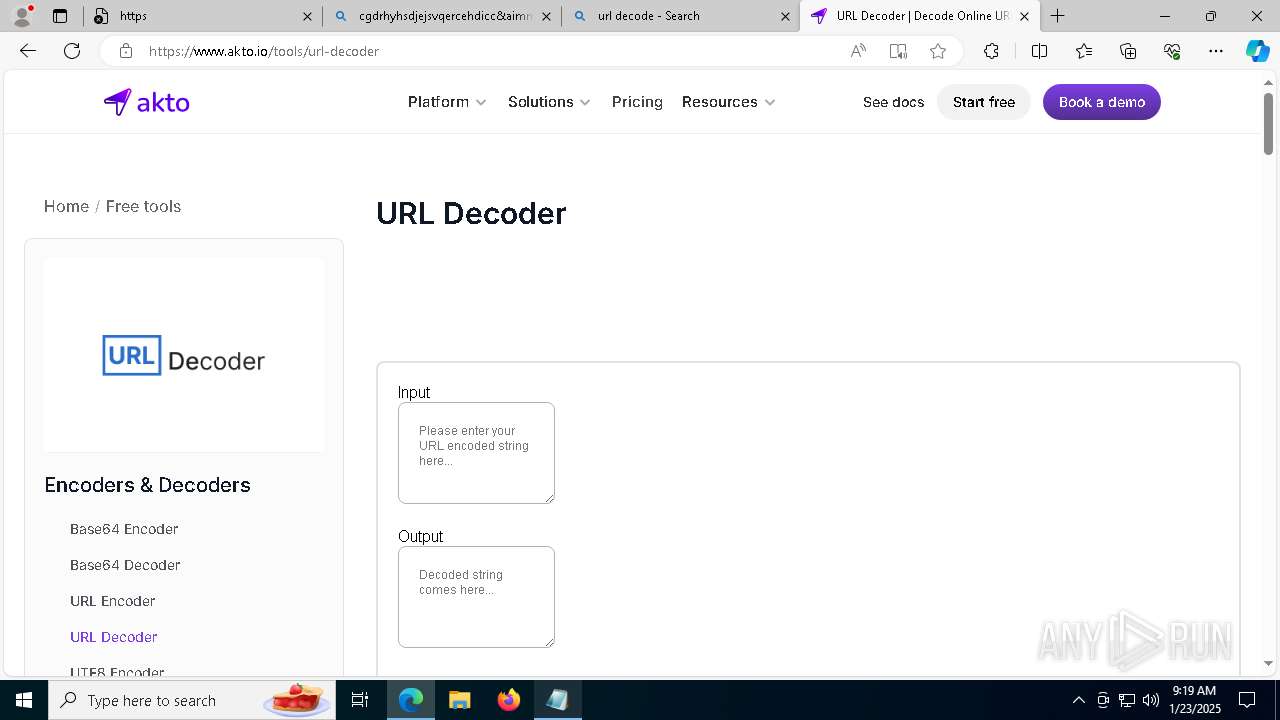Open Collections icon in toolbar
Screen dimensions: 1280x720
point(1128,51)
